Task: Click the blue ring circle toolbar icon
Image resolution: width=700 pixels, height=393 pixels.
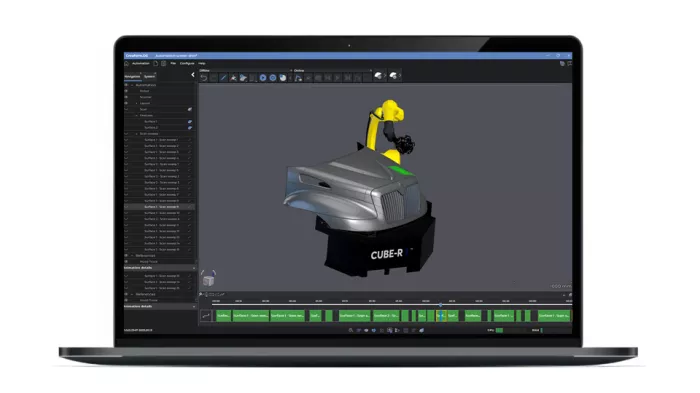Action: pos(273,78)
